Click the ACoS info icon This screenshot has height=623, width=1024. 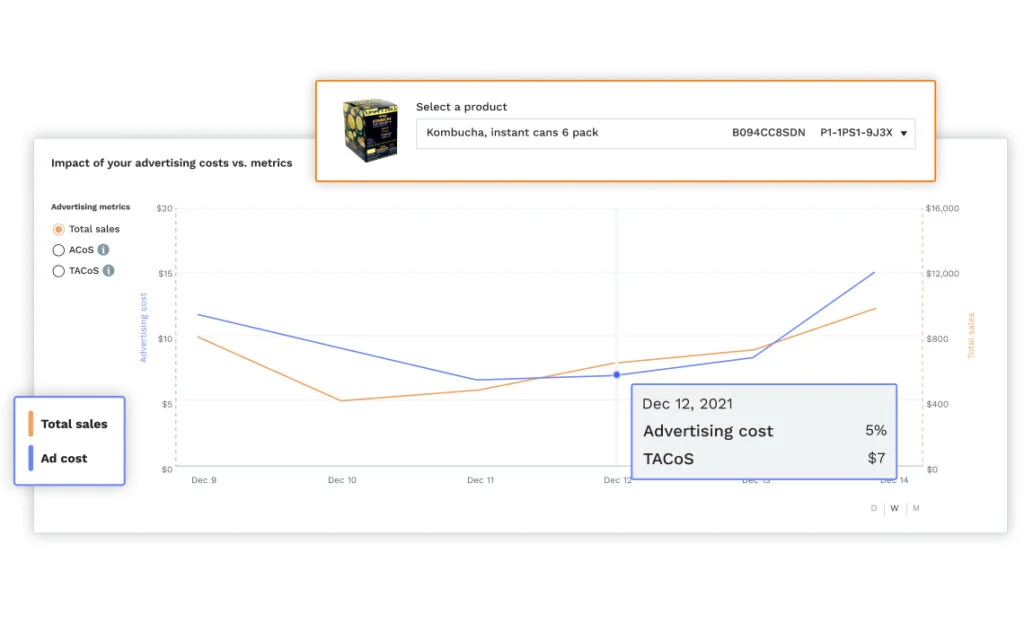(103, 249)
